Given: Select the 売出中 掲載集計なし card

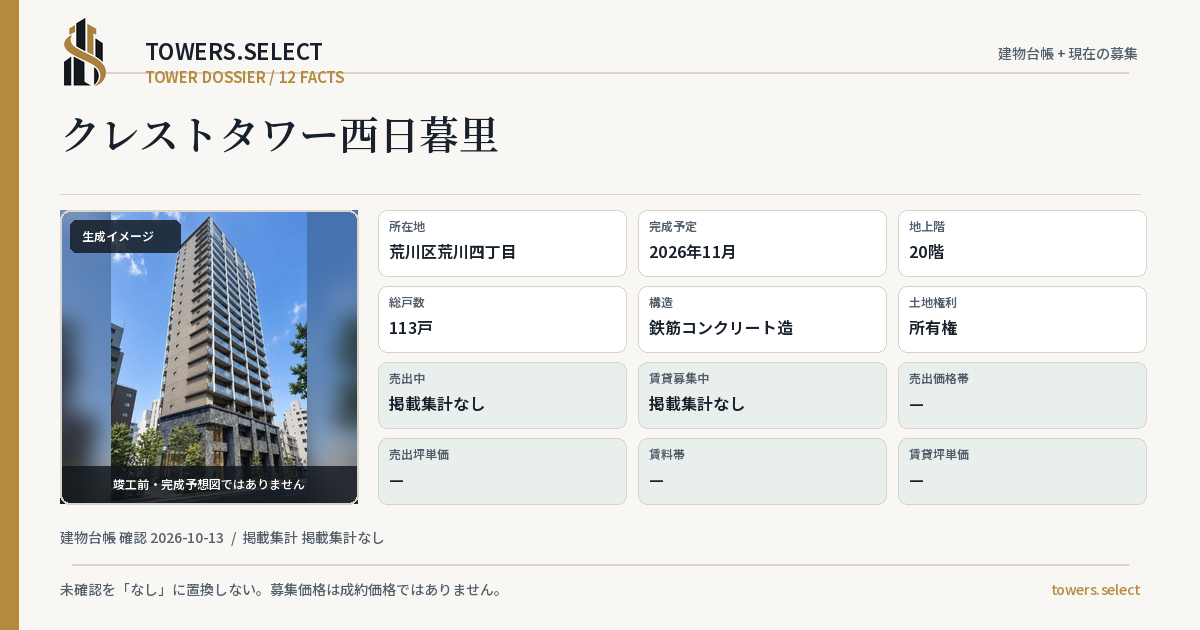Looking at the screenshot, I should point(502,395).
